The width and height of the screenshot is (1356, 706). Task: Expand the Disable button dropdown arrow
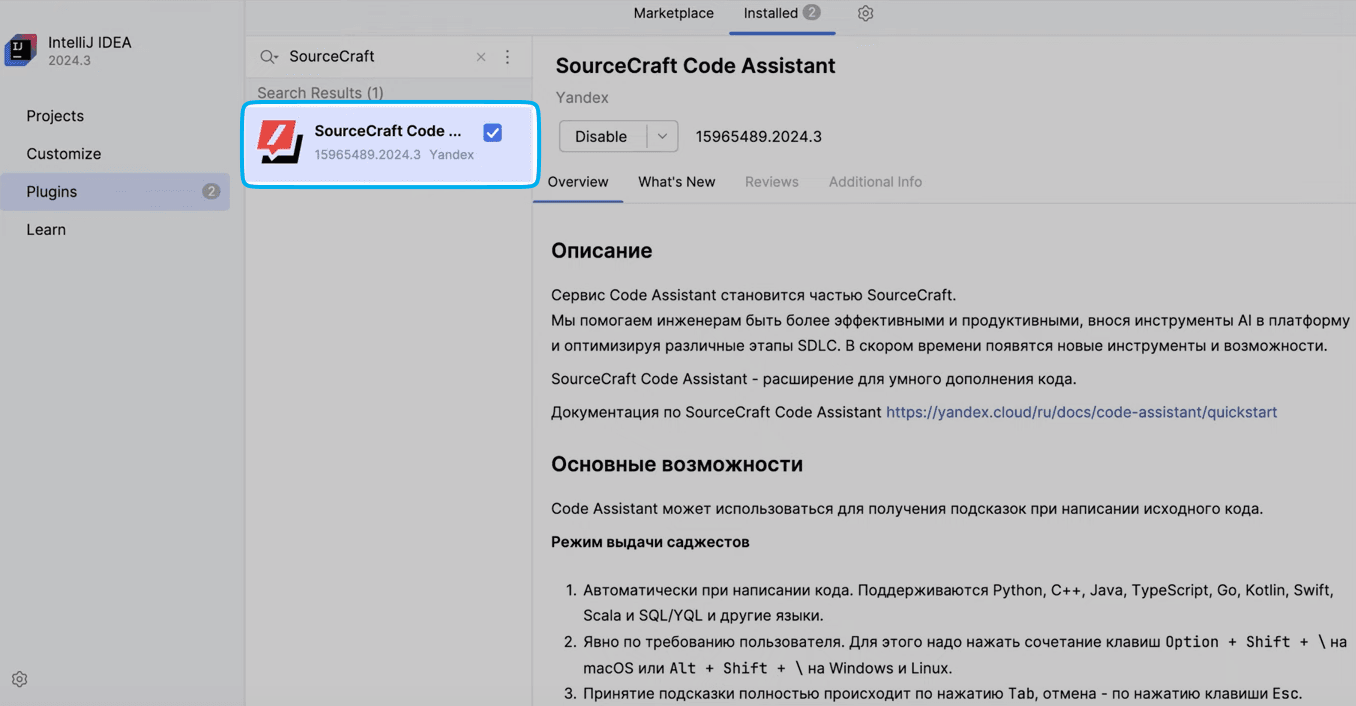pos(662,137)
